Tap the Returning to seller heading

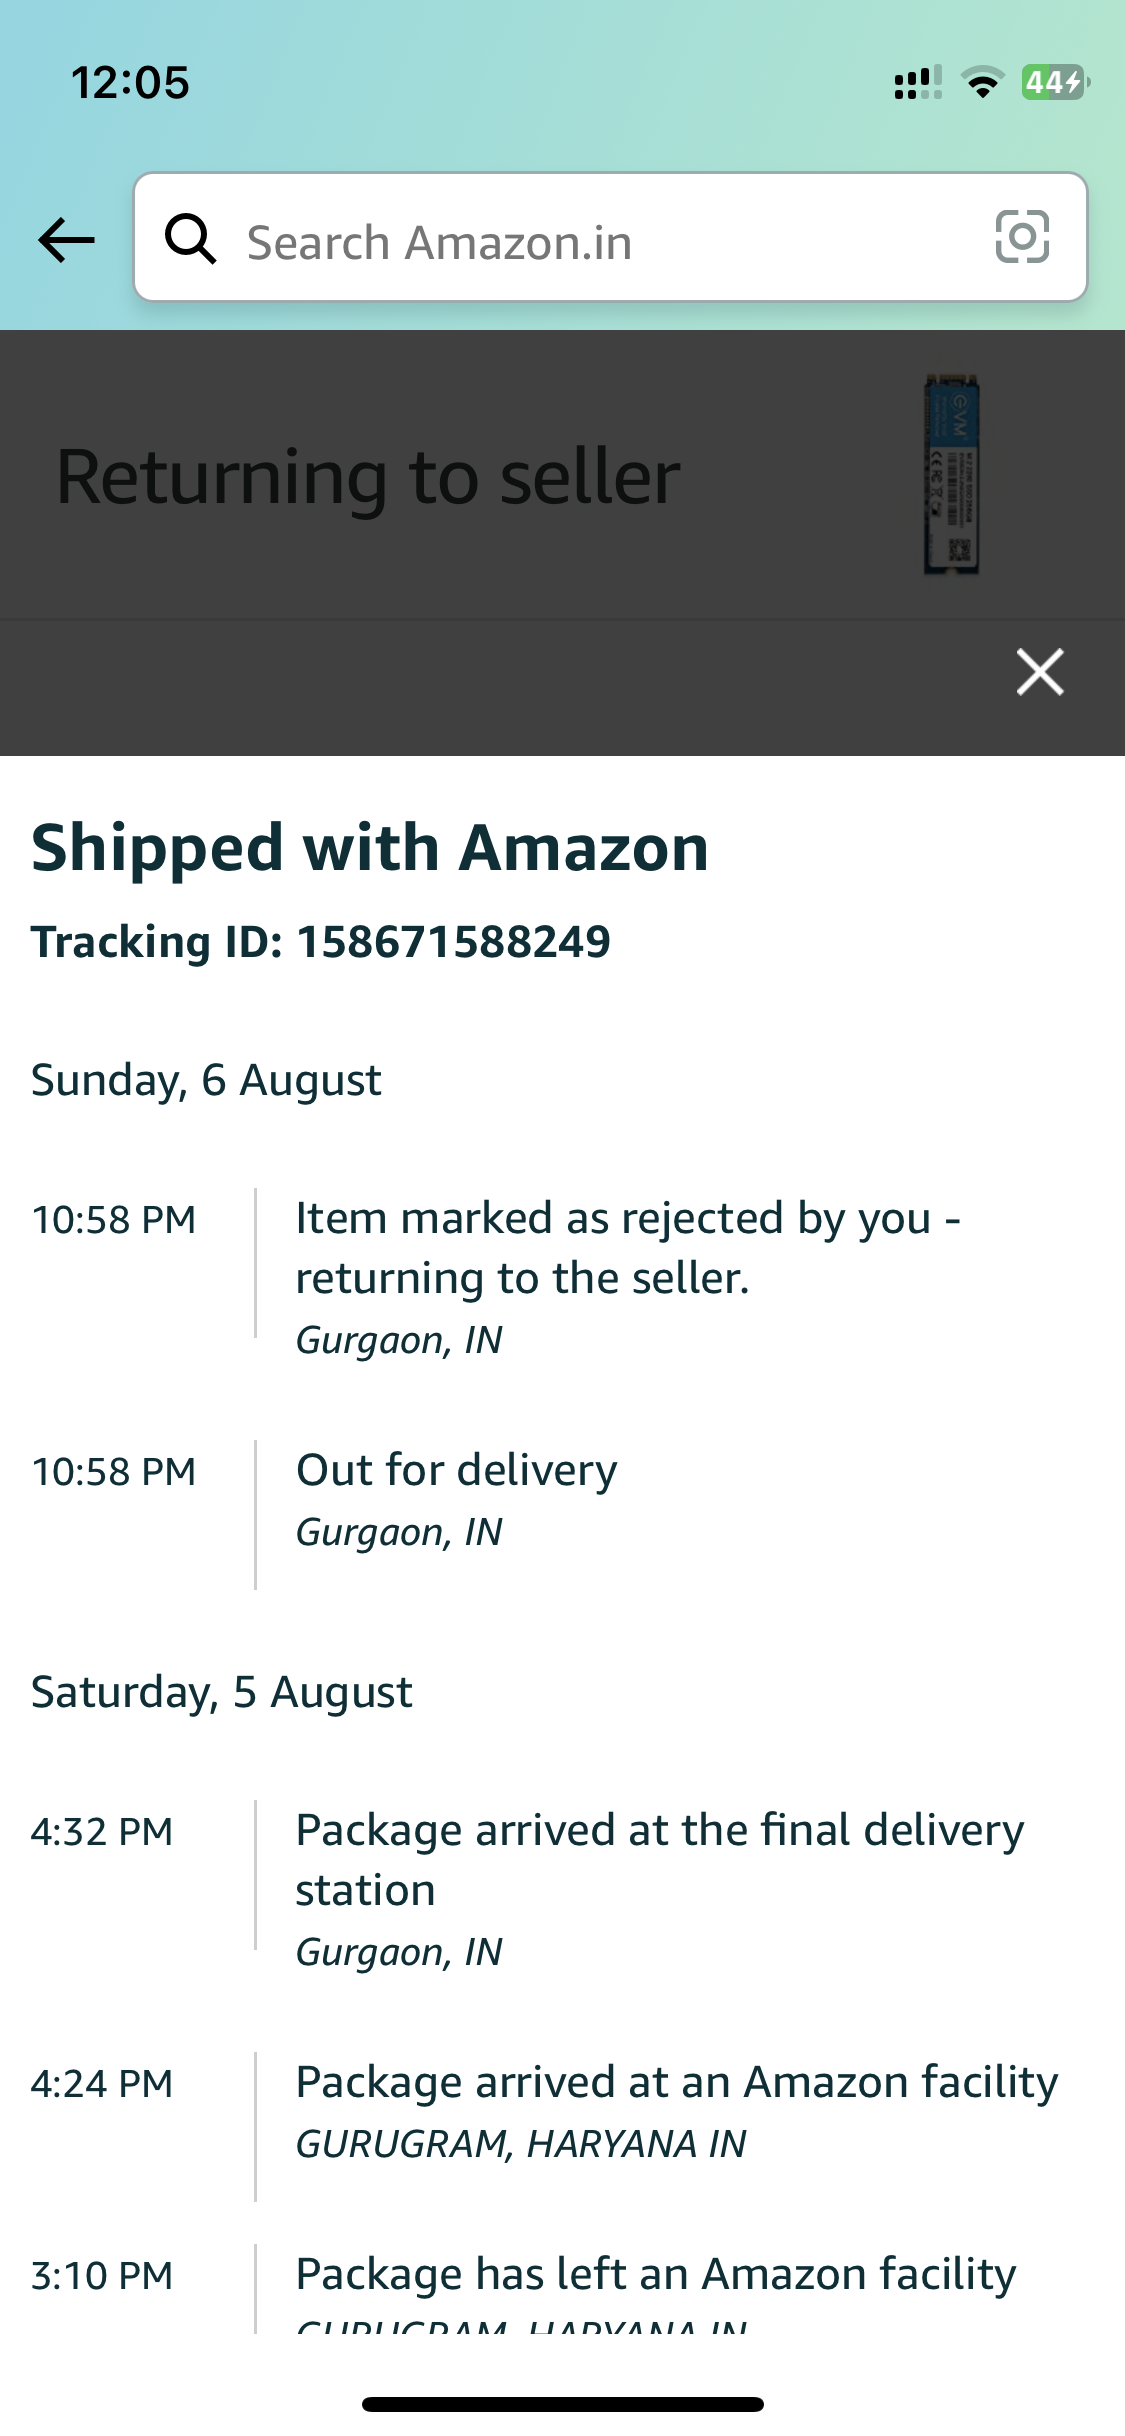[368, 477]
